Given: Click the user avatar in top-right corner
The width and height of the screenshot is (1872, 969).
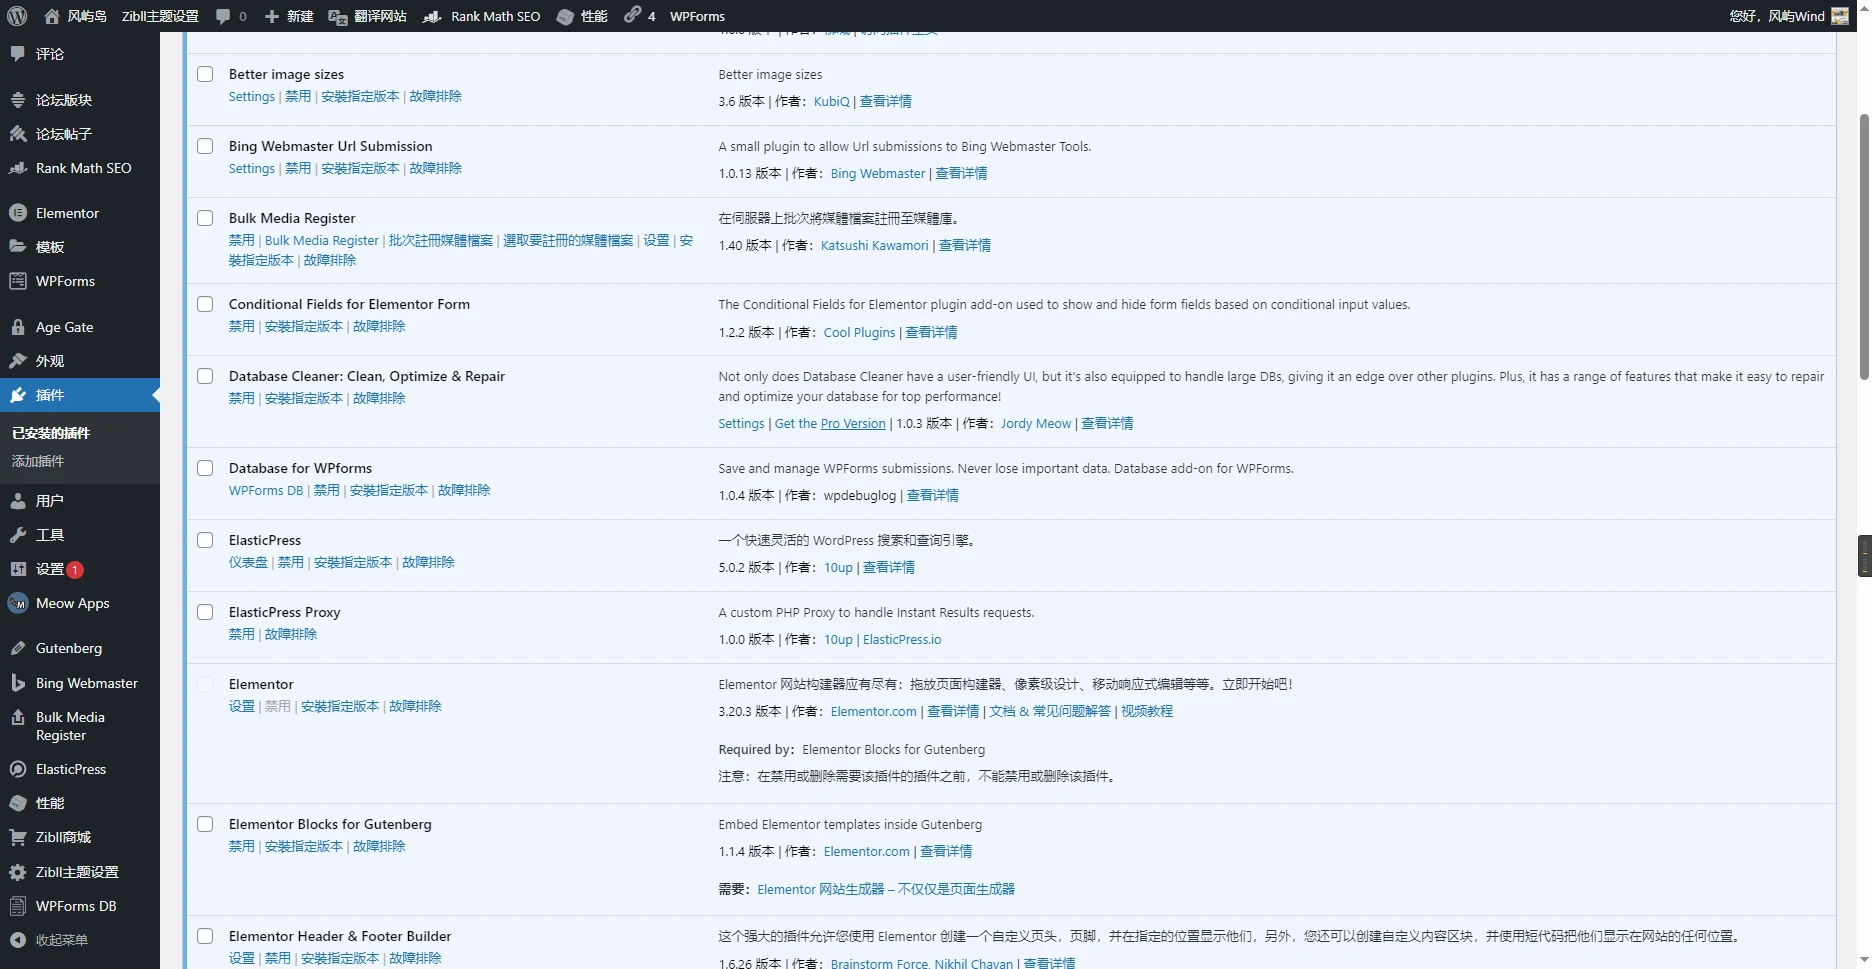Looking at the screenshot, I should pos(1840,16).
